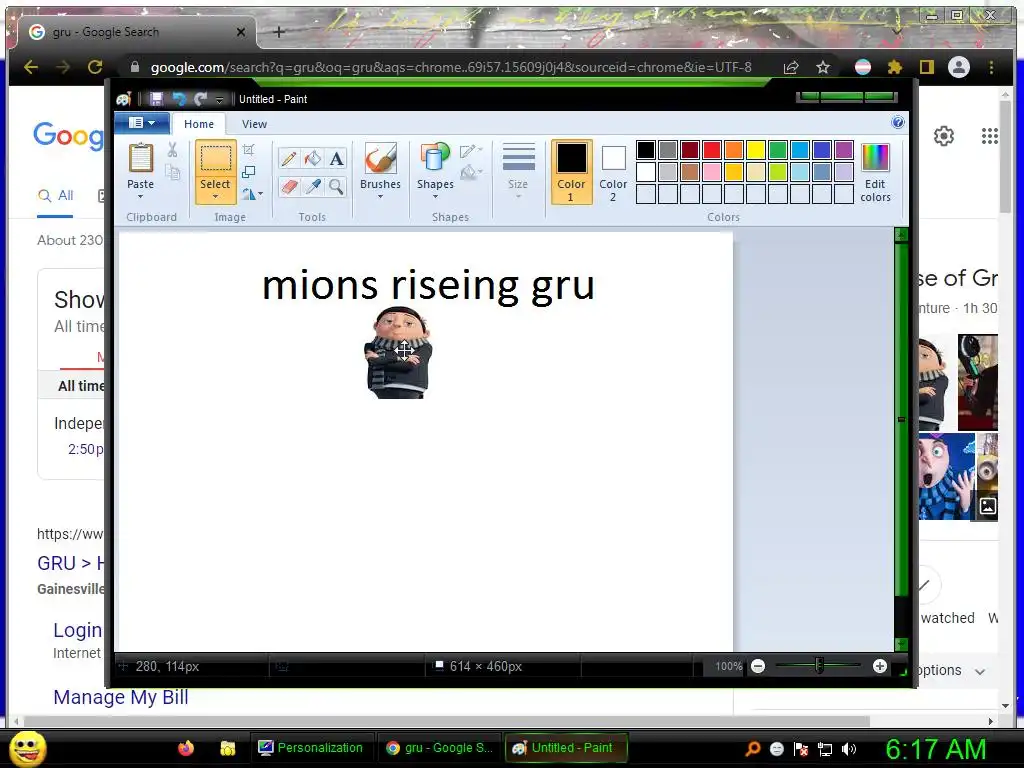Expand the Shapes gallery dropdown

point(435,197)
